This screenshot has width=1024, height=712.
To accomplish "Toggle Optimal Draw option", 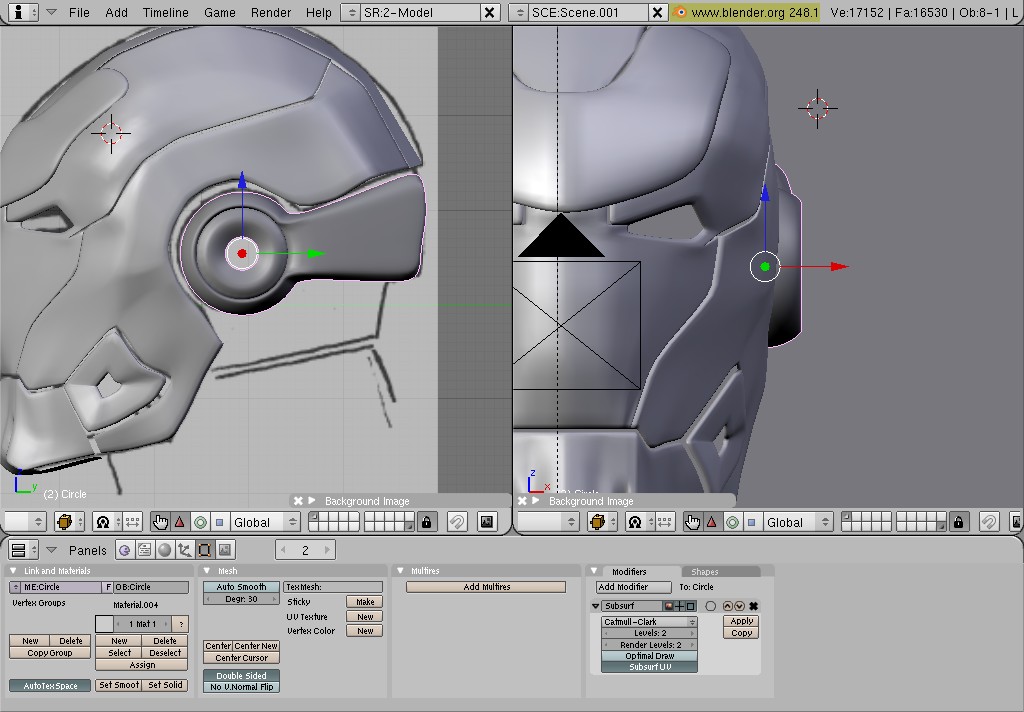I will 649,656.
